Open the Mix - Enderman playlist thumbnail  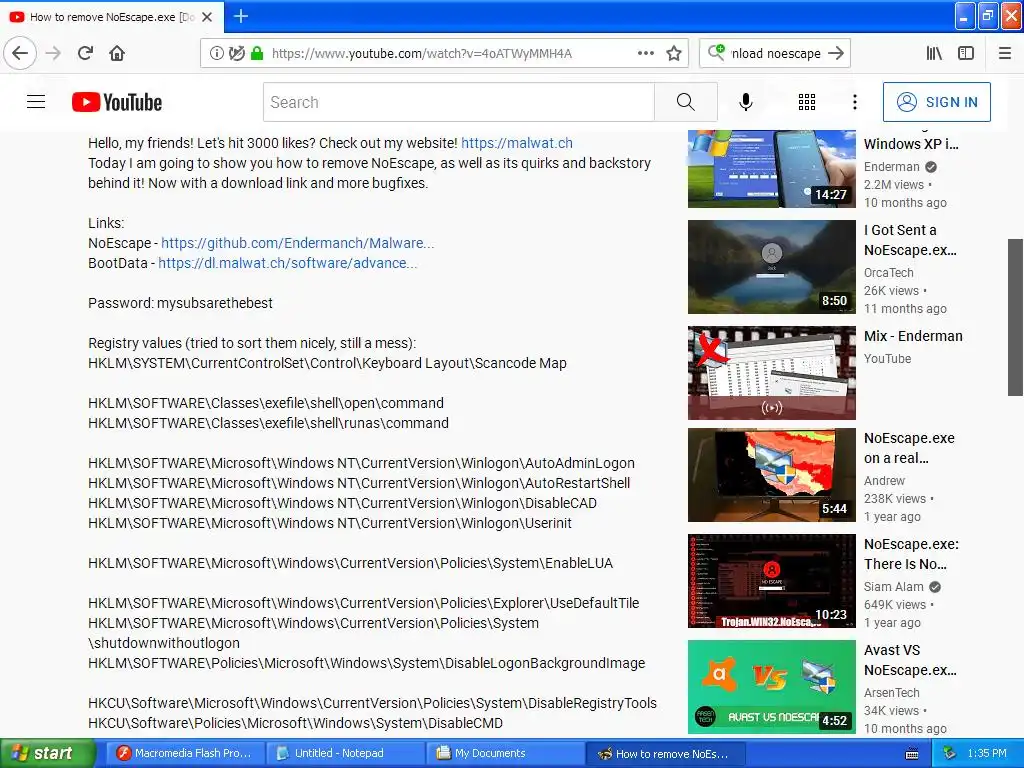pyautogui.click(x=771, y=373)
